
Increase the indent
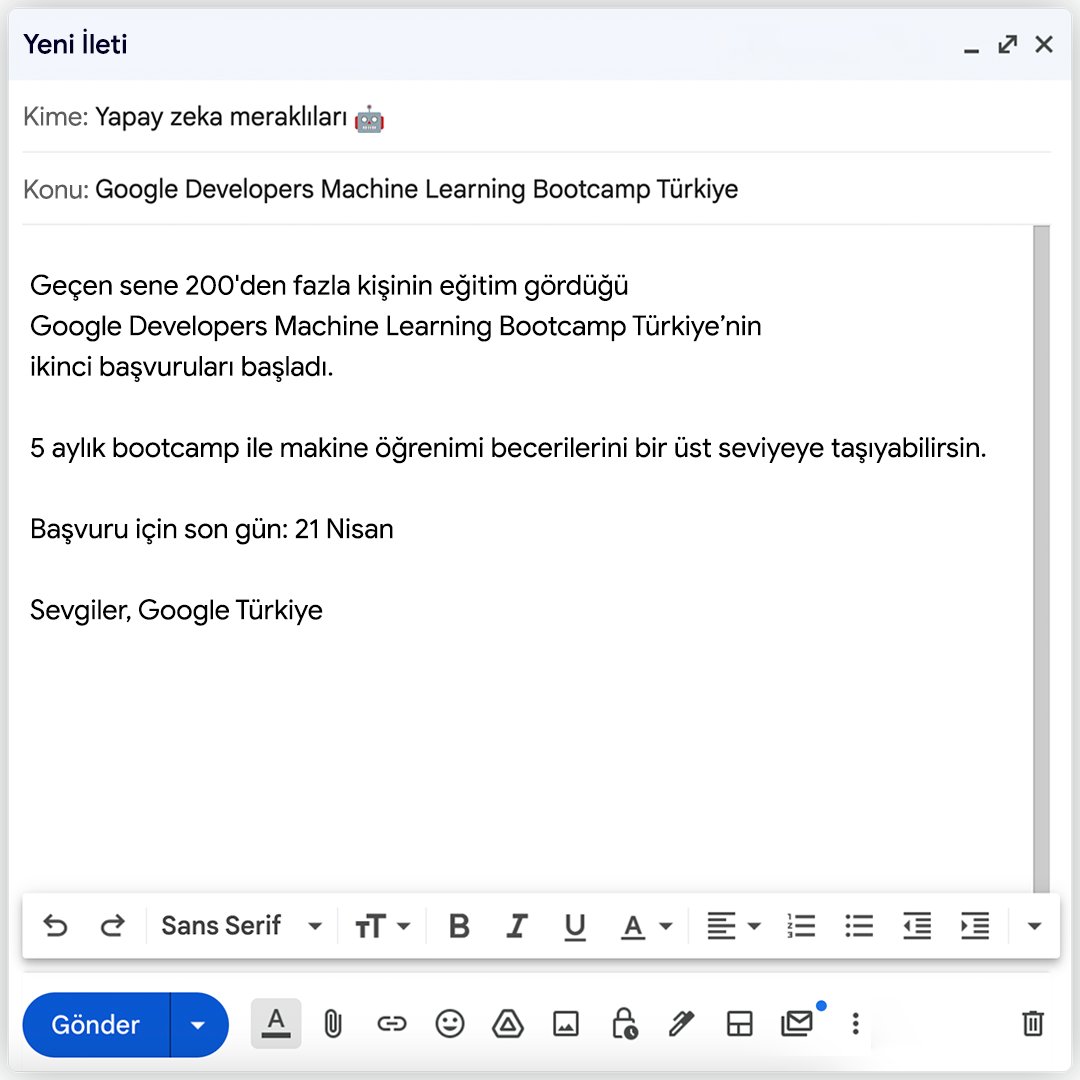pos(975,926)
